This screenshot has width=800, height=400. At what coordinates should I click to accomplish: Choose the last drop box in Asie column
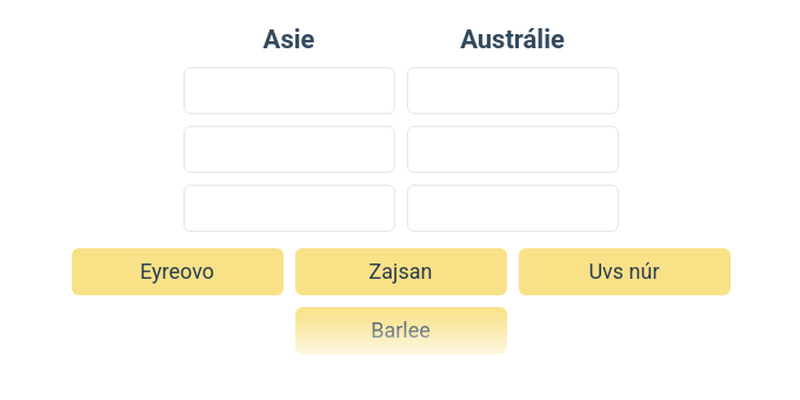[289, 208]
